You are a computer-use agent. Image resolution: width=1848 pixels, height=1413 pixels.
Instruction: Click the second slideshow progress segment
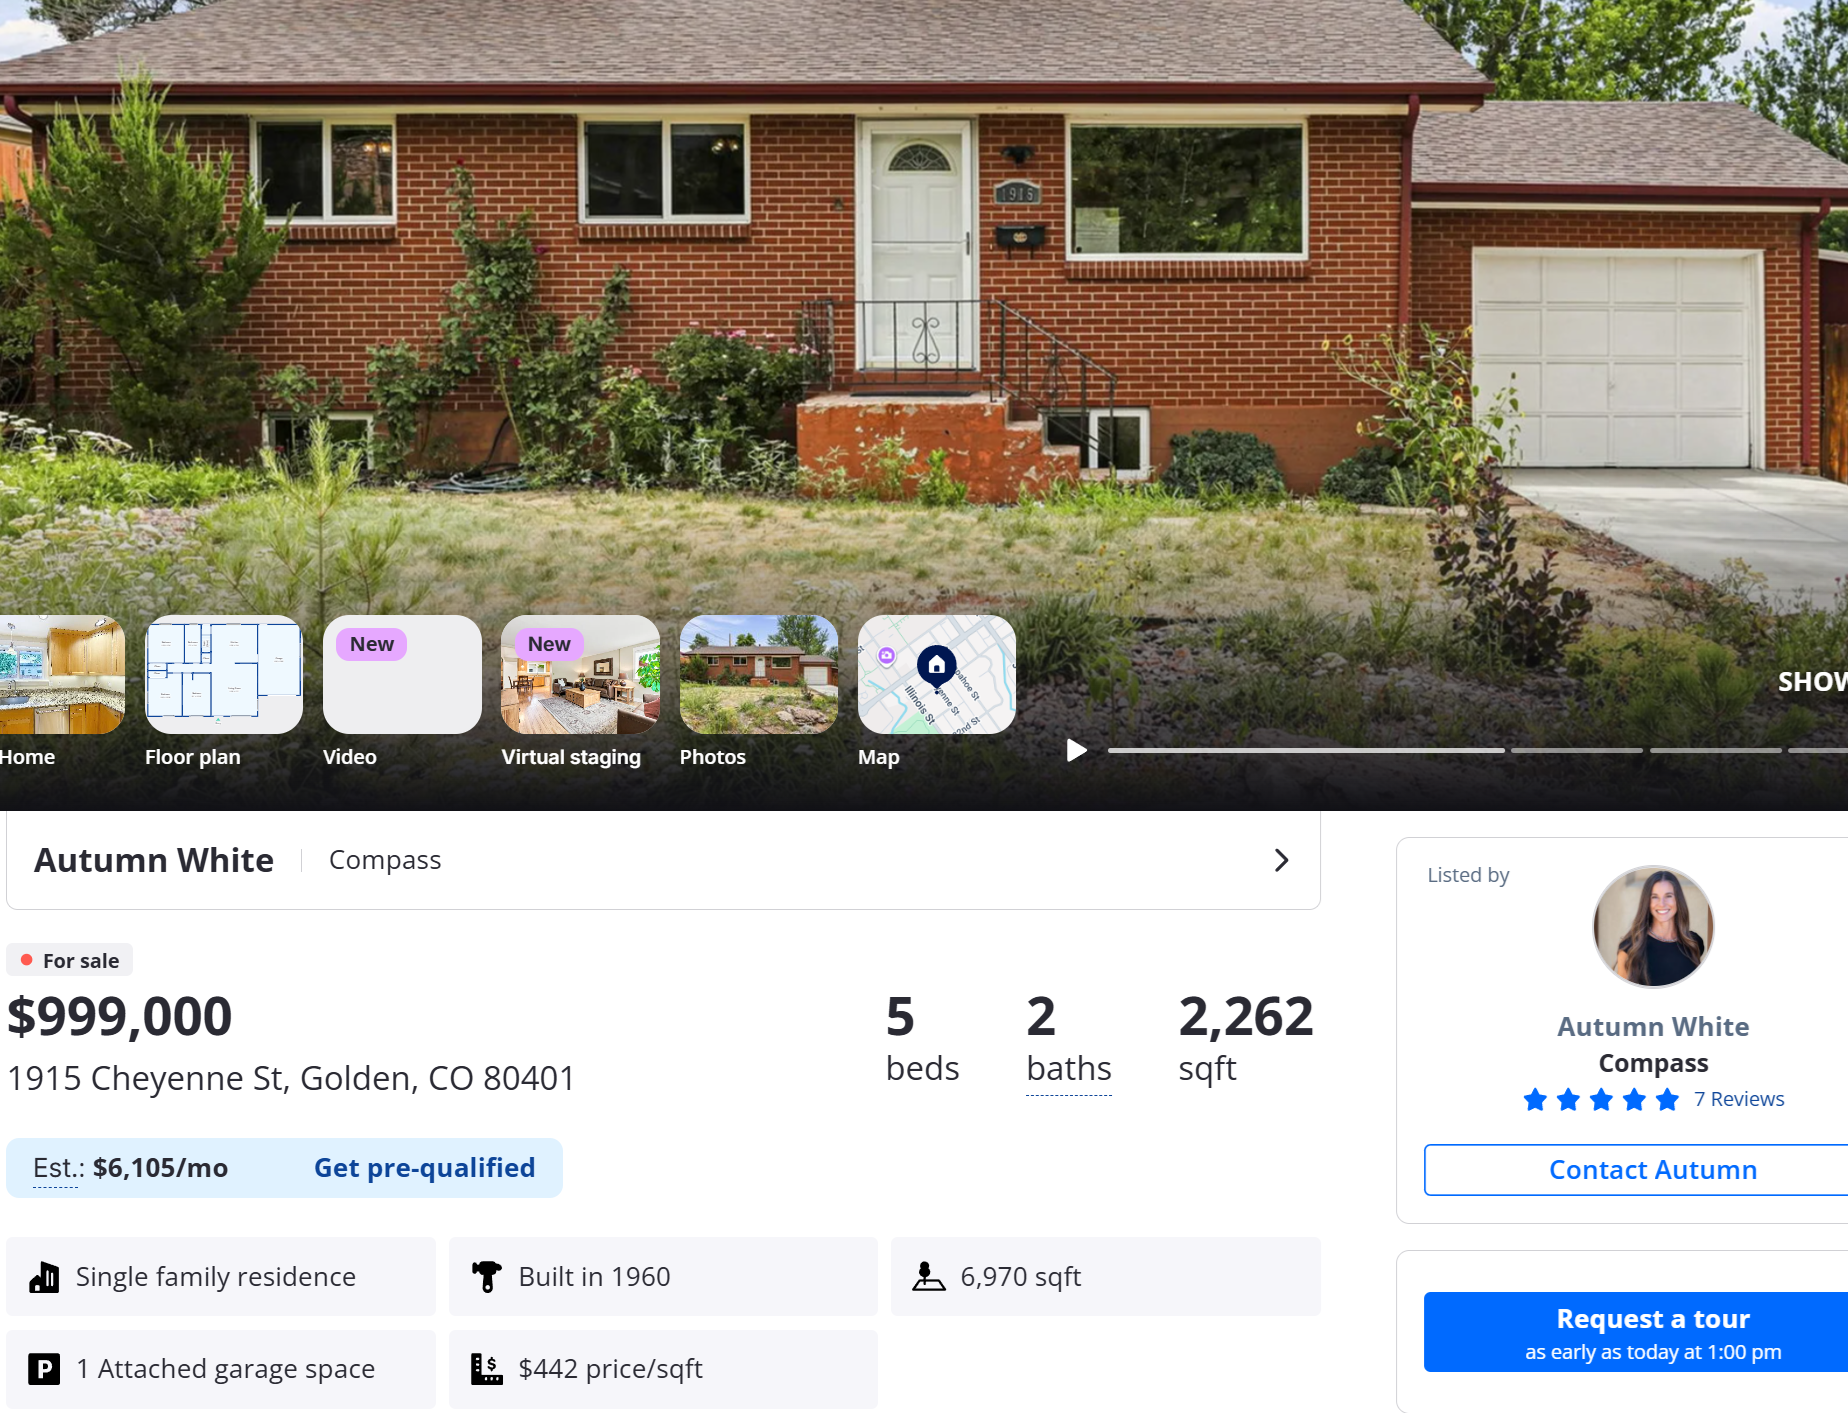(1577, 750)
